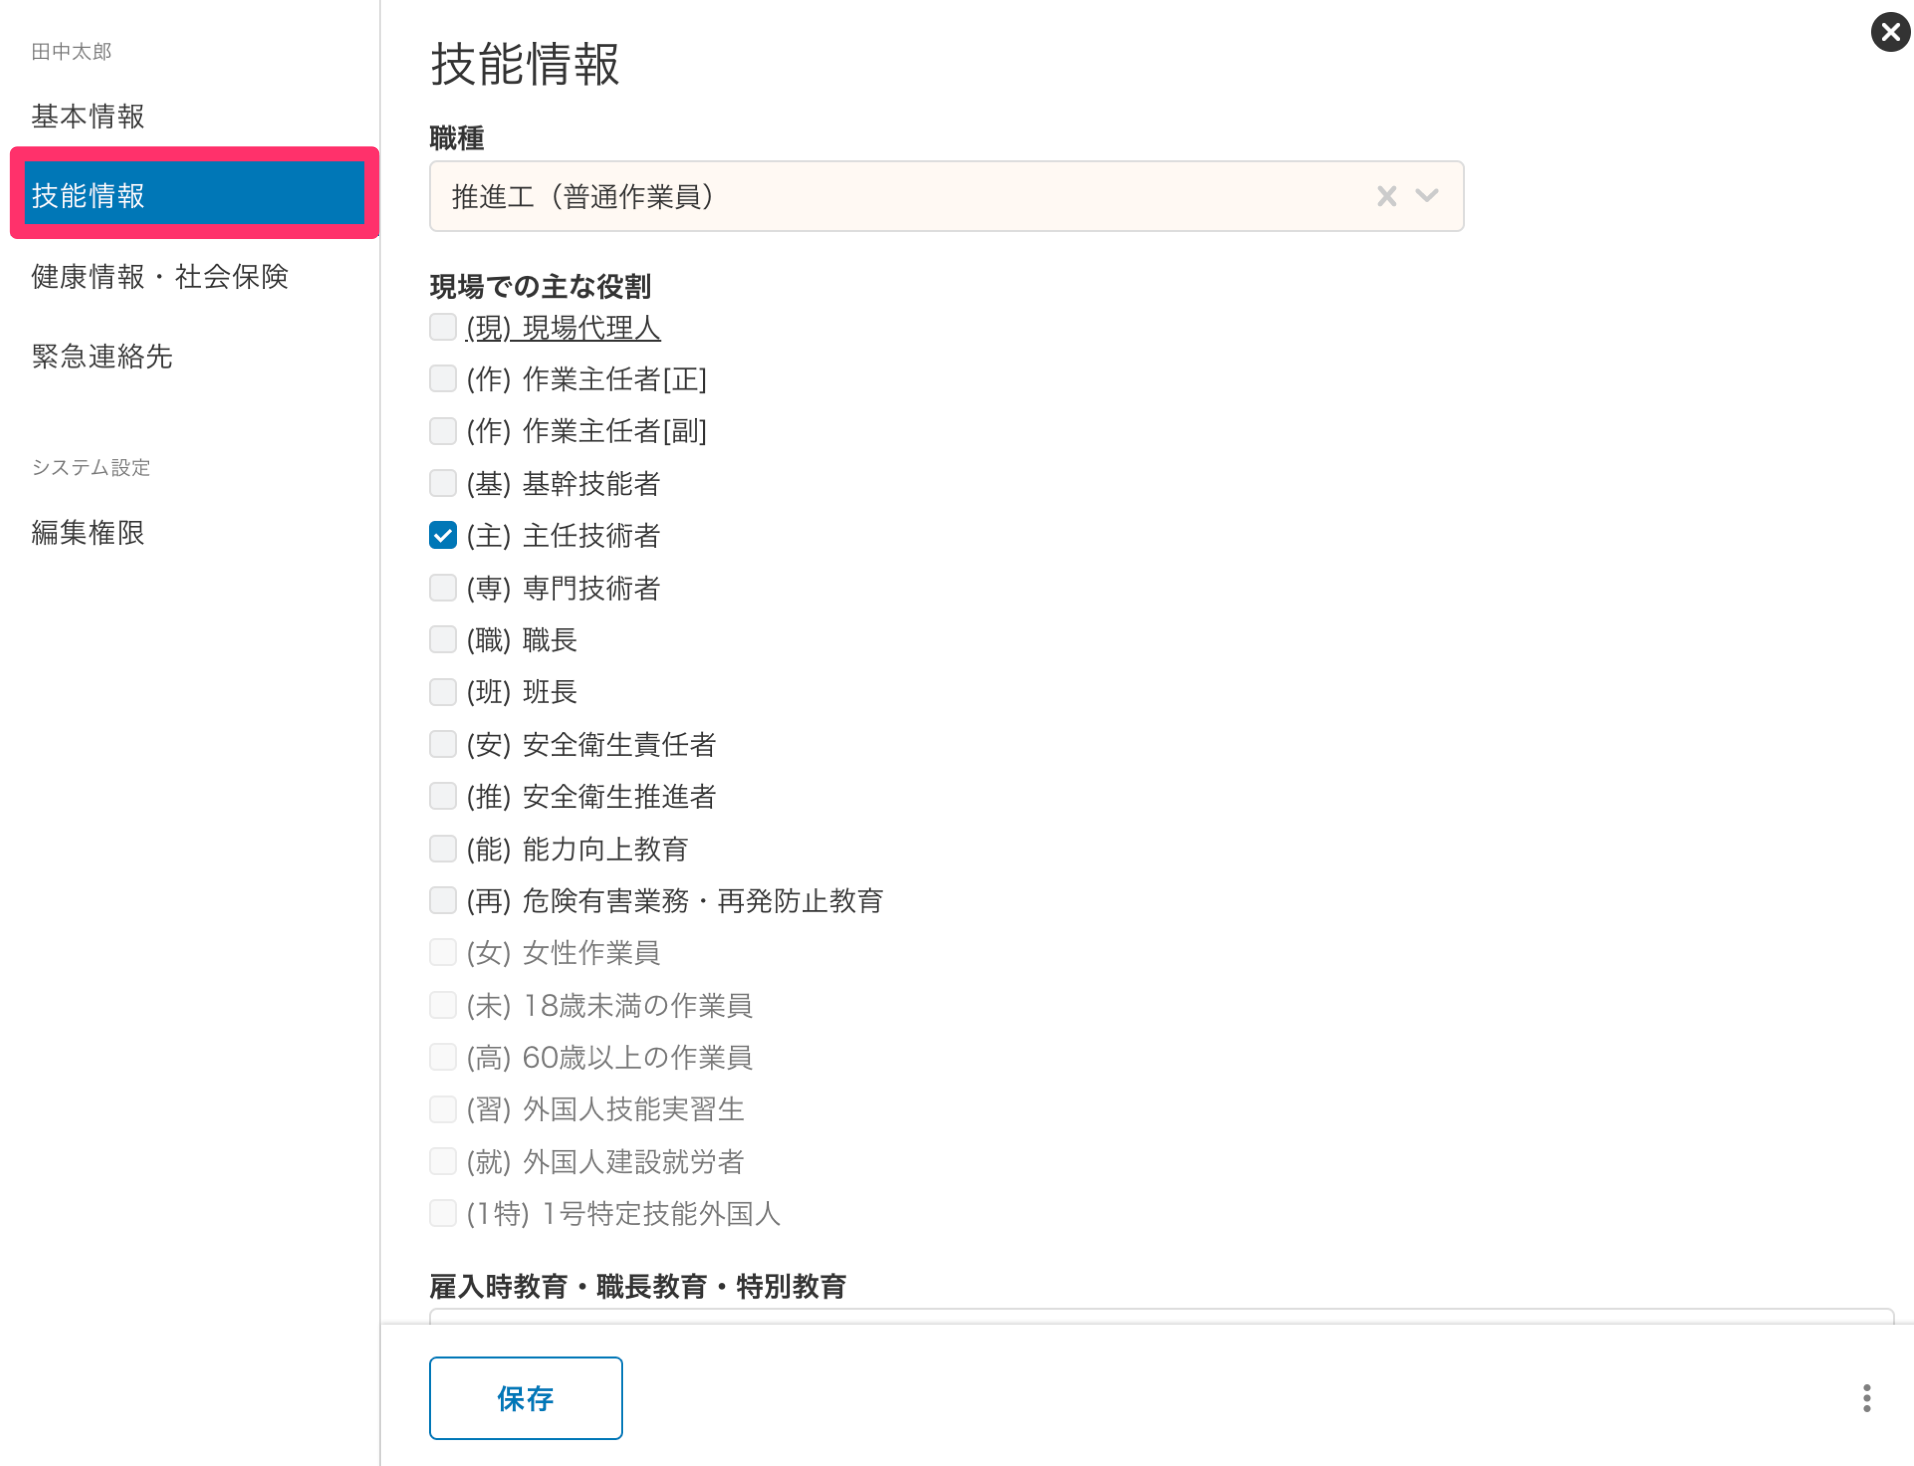Toggle the (専) 専門技術者 checkbox

tap(442, 587)
